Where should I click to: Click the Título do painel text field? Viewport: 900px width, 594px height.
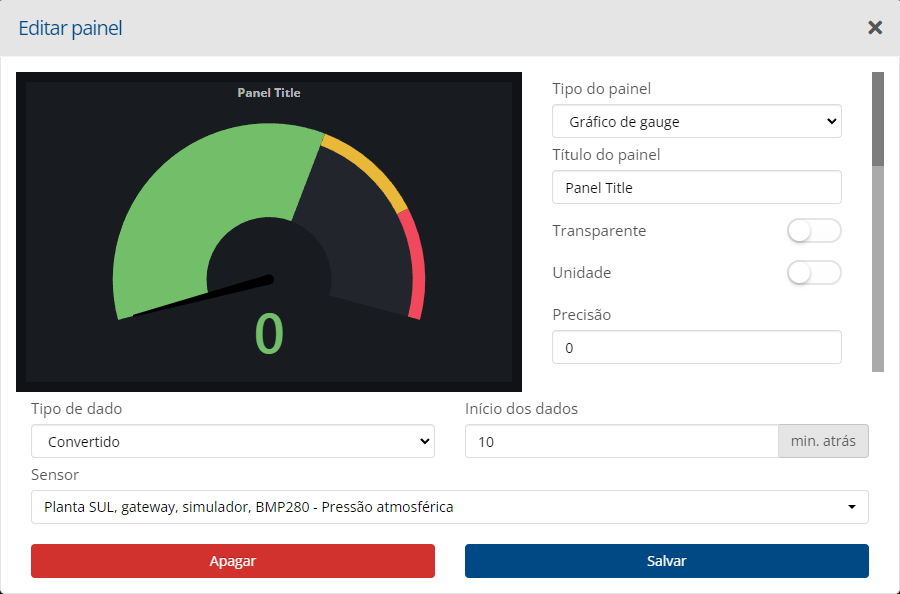click(696, 188)
